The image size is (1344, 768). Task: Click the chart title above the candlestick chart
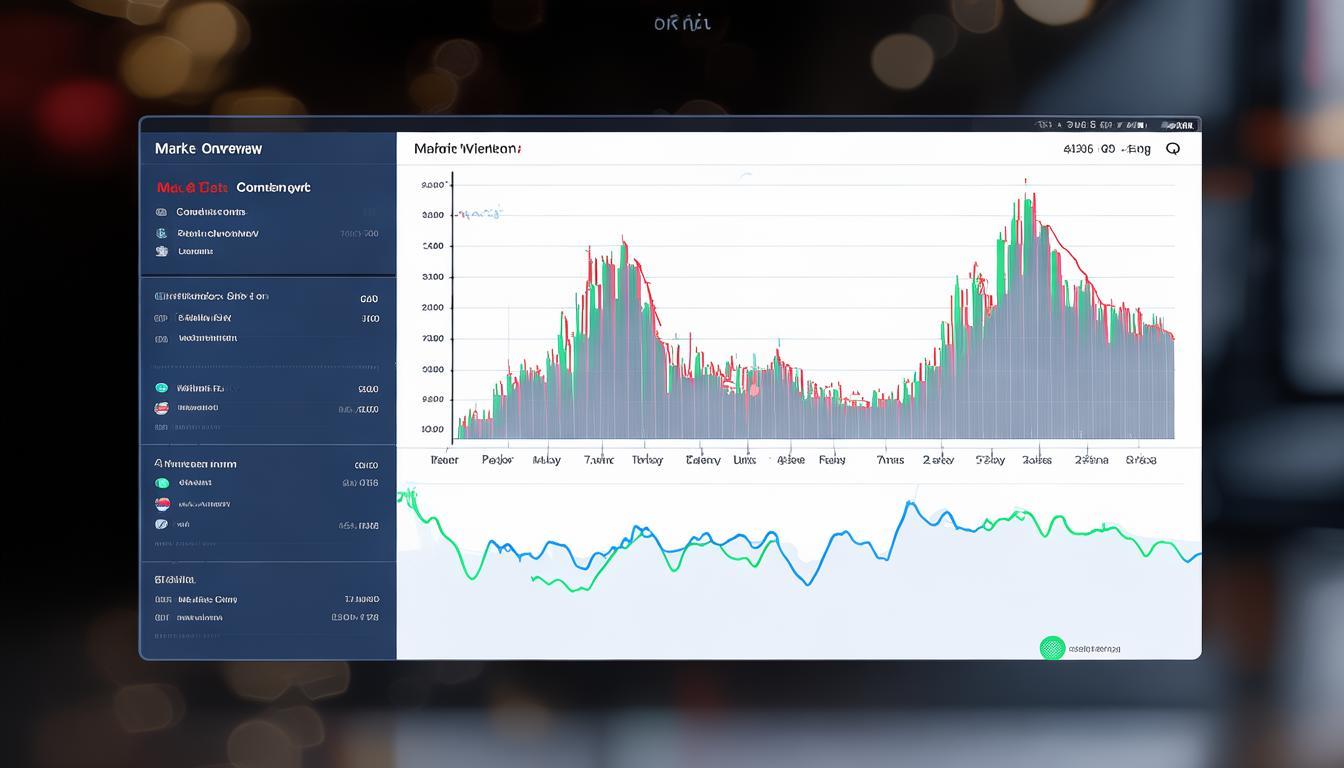(466, 149)
